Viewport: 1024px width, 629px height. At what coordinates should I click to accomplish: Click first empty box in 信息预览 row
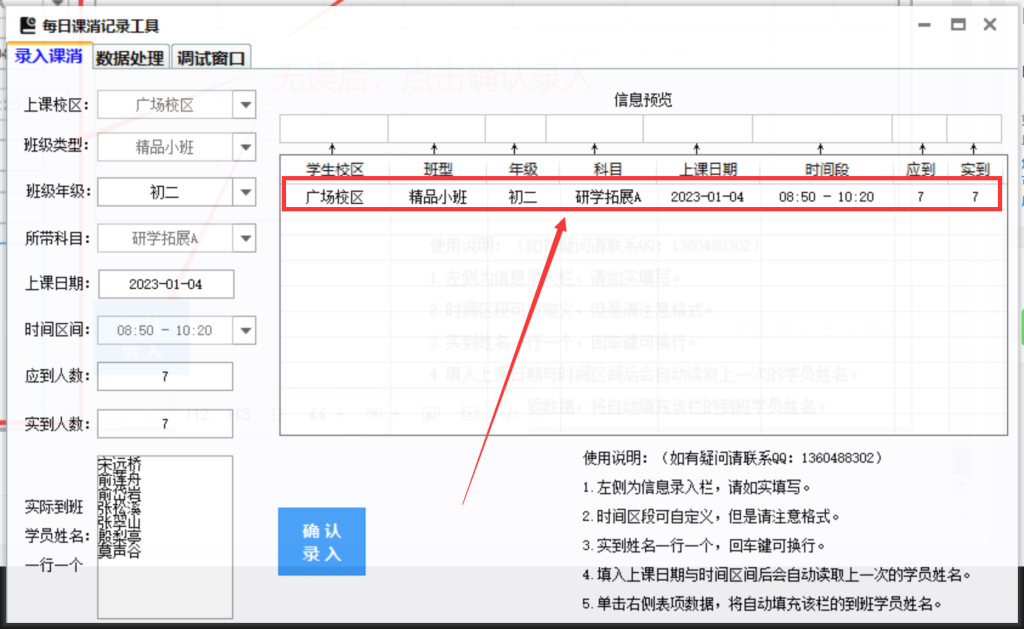334,128
